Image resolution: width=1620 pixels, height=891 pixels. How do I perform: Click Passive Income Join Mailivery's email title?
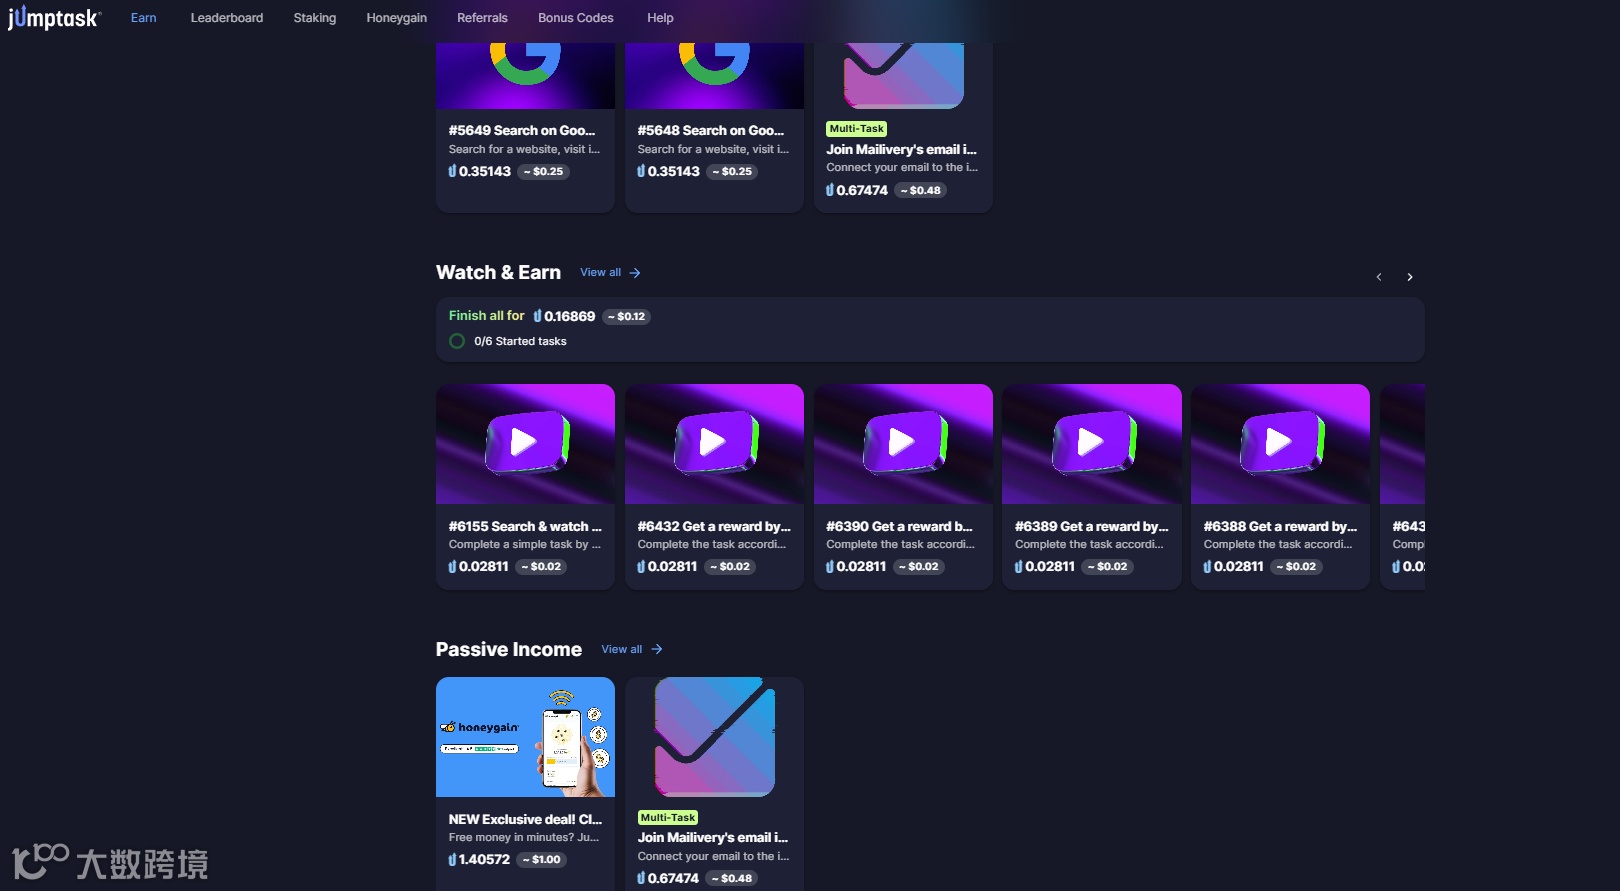pos(713,838)
